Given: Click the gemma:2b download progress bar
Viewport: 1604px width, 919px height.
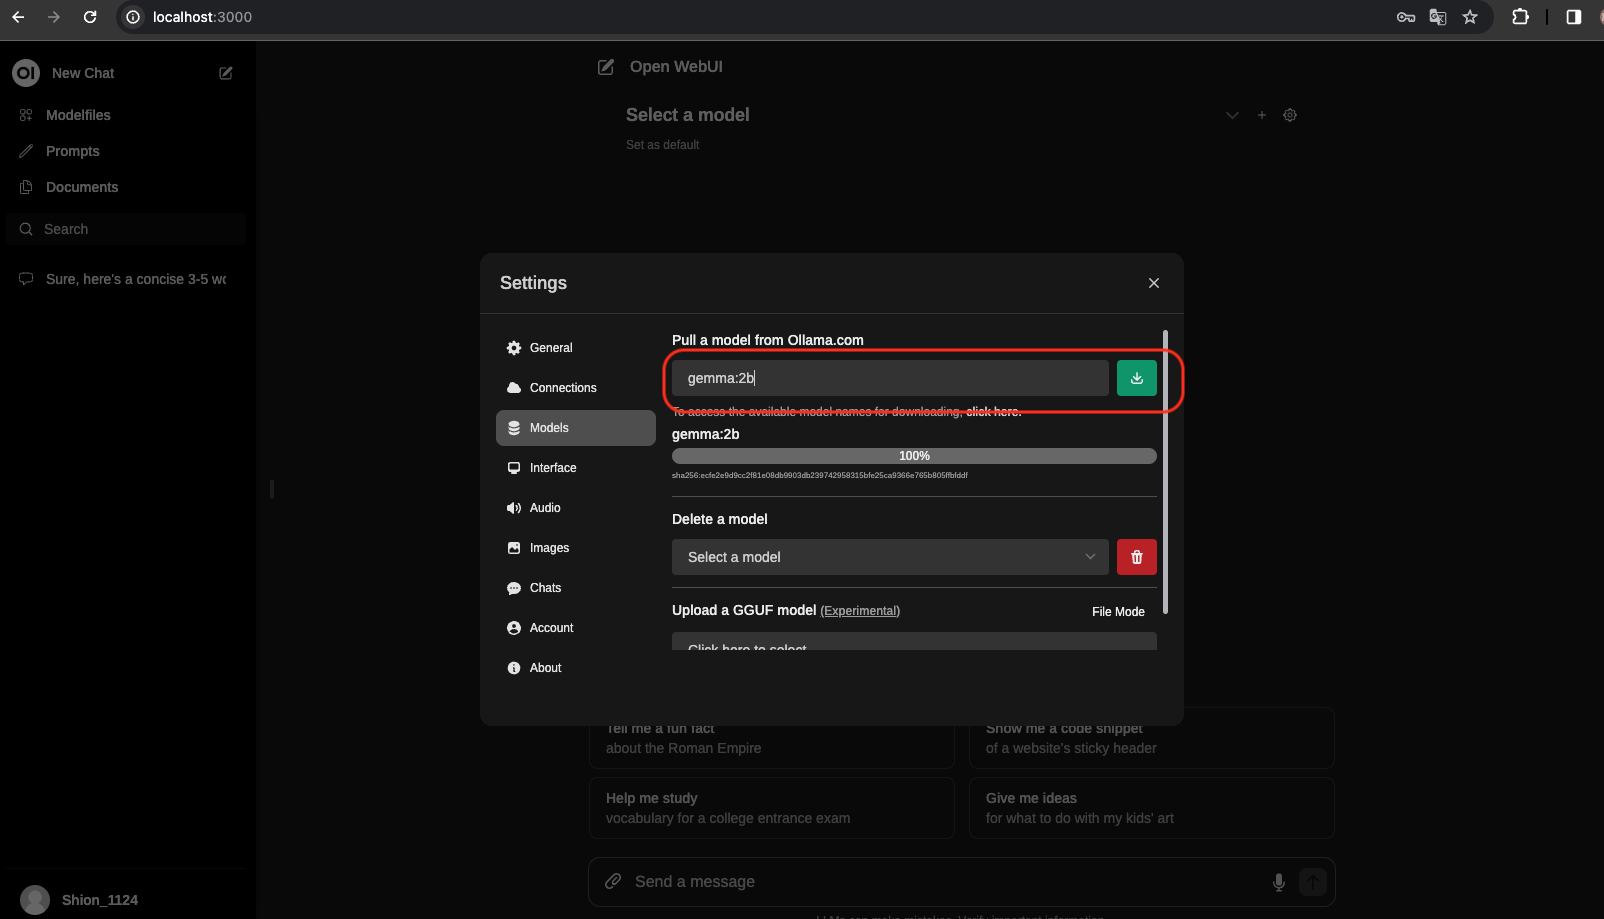Looking at the screenshot, I should click(913, 456).
